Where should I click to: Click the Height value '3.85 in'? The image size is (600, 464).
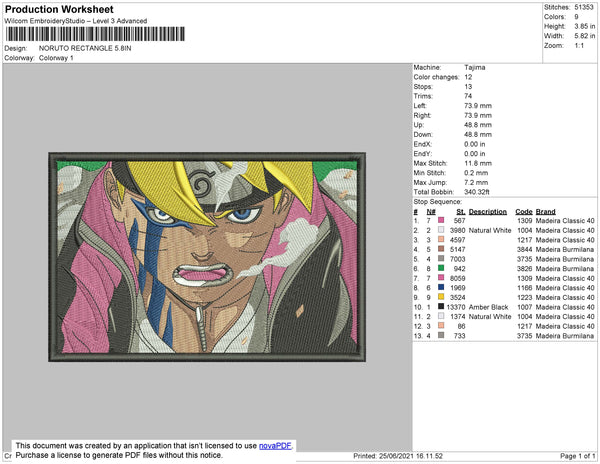tap(585, 26)
